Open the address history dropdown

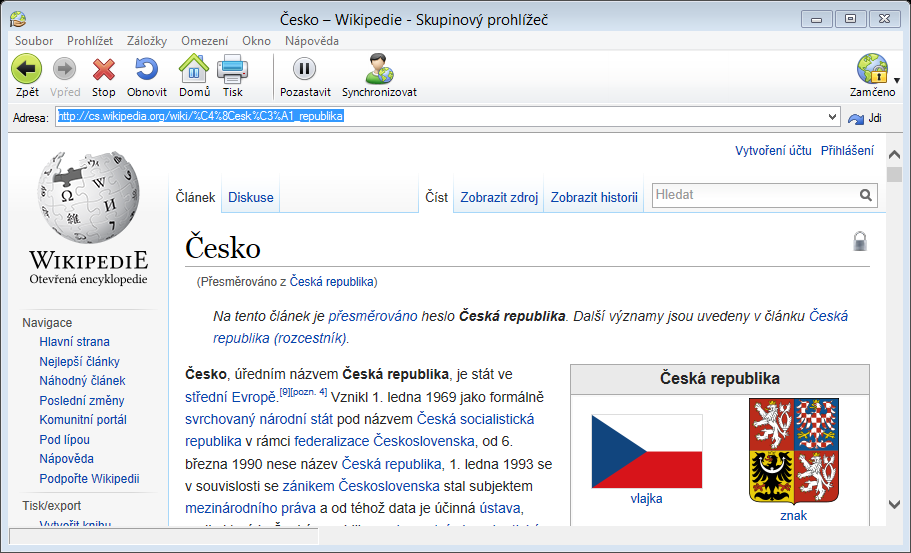[x=833, y=117]
